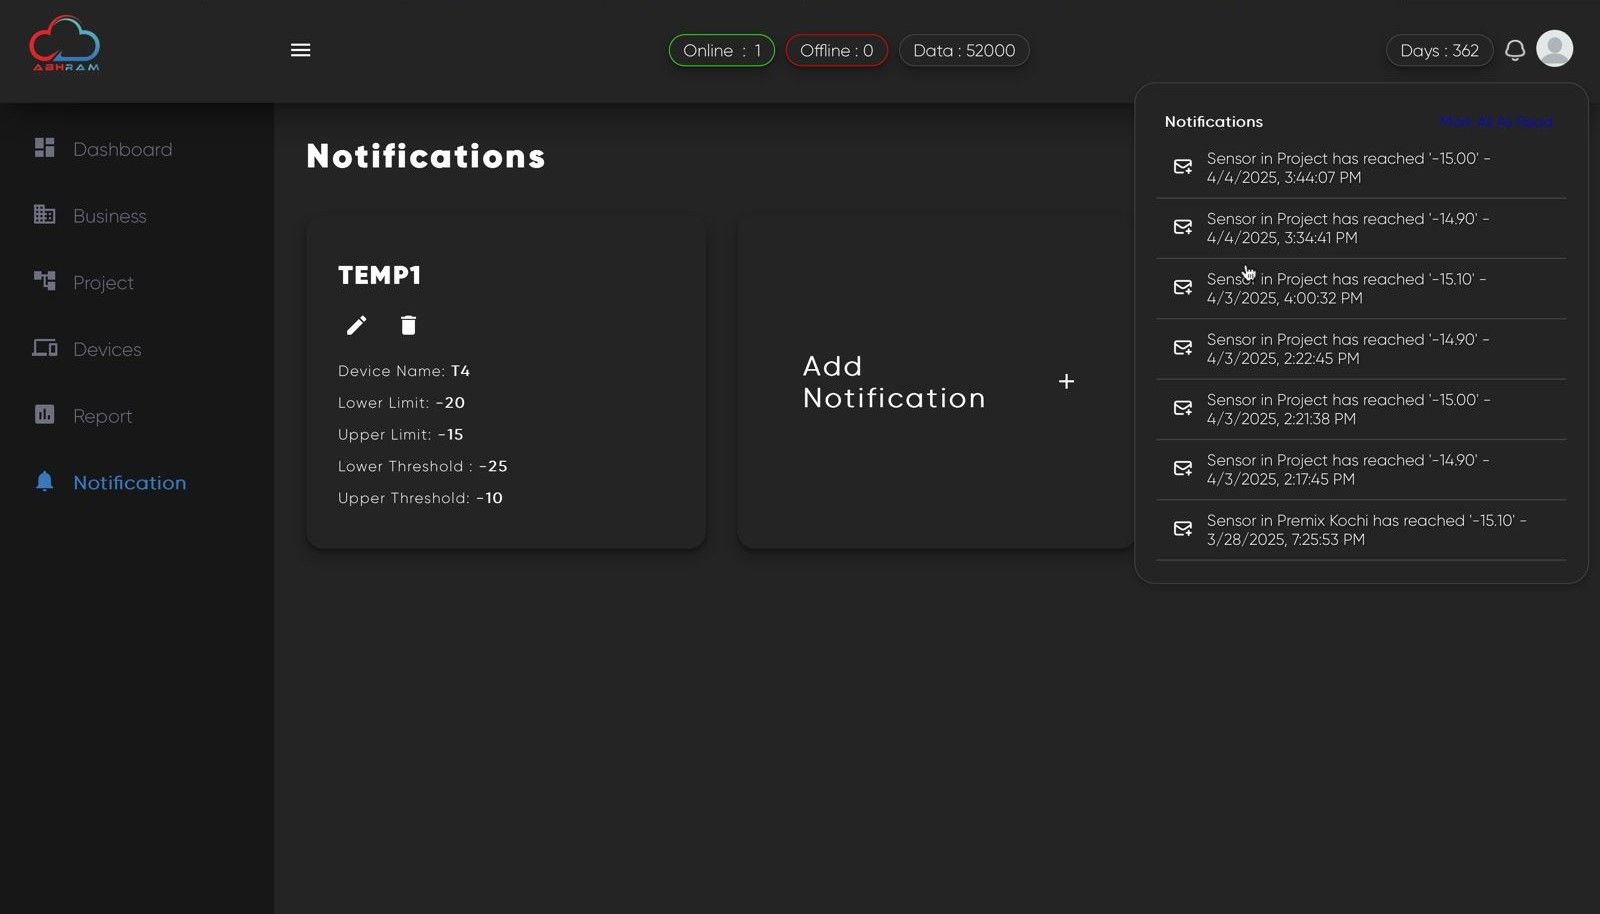This screenshot has width=1600, height=914.
Task: Click the Add Notification label
Action: click(x=894, y=382)
